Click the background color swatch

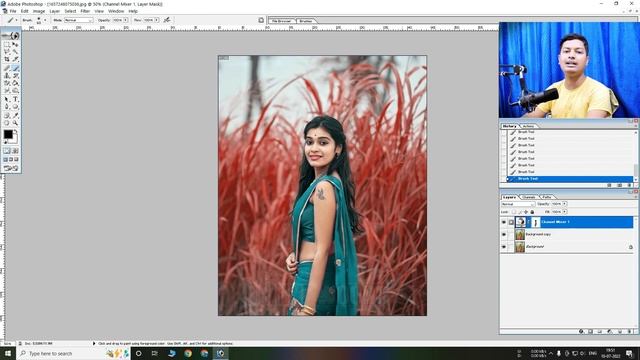(15, 139)
